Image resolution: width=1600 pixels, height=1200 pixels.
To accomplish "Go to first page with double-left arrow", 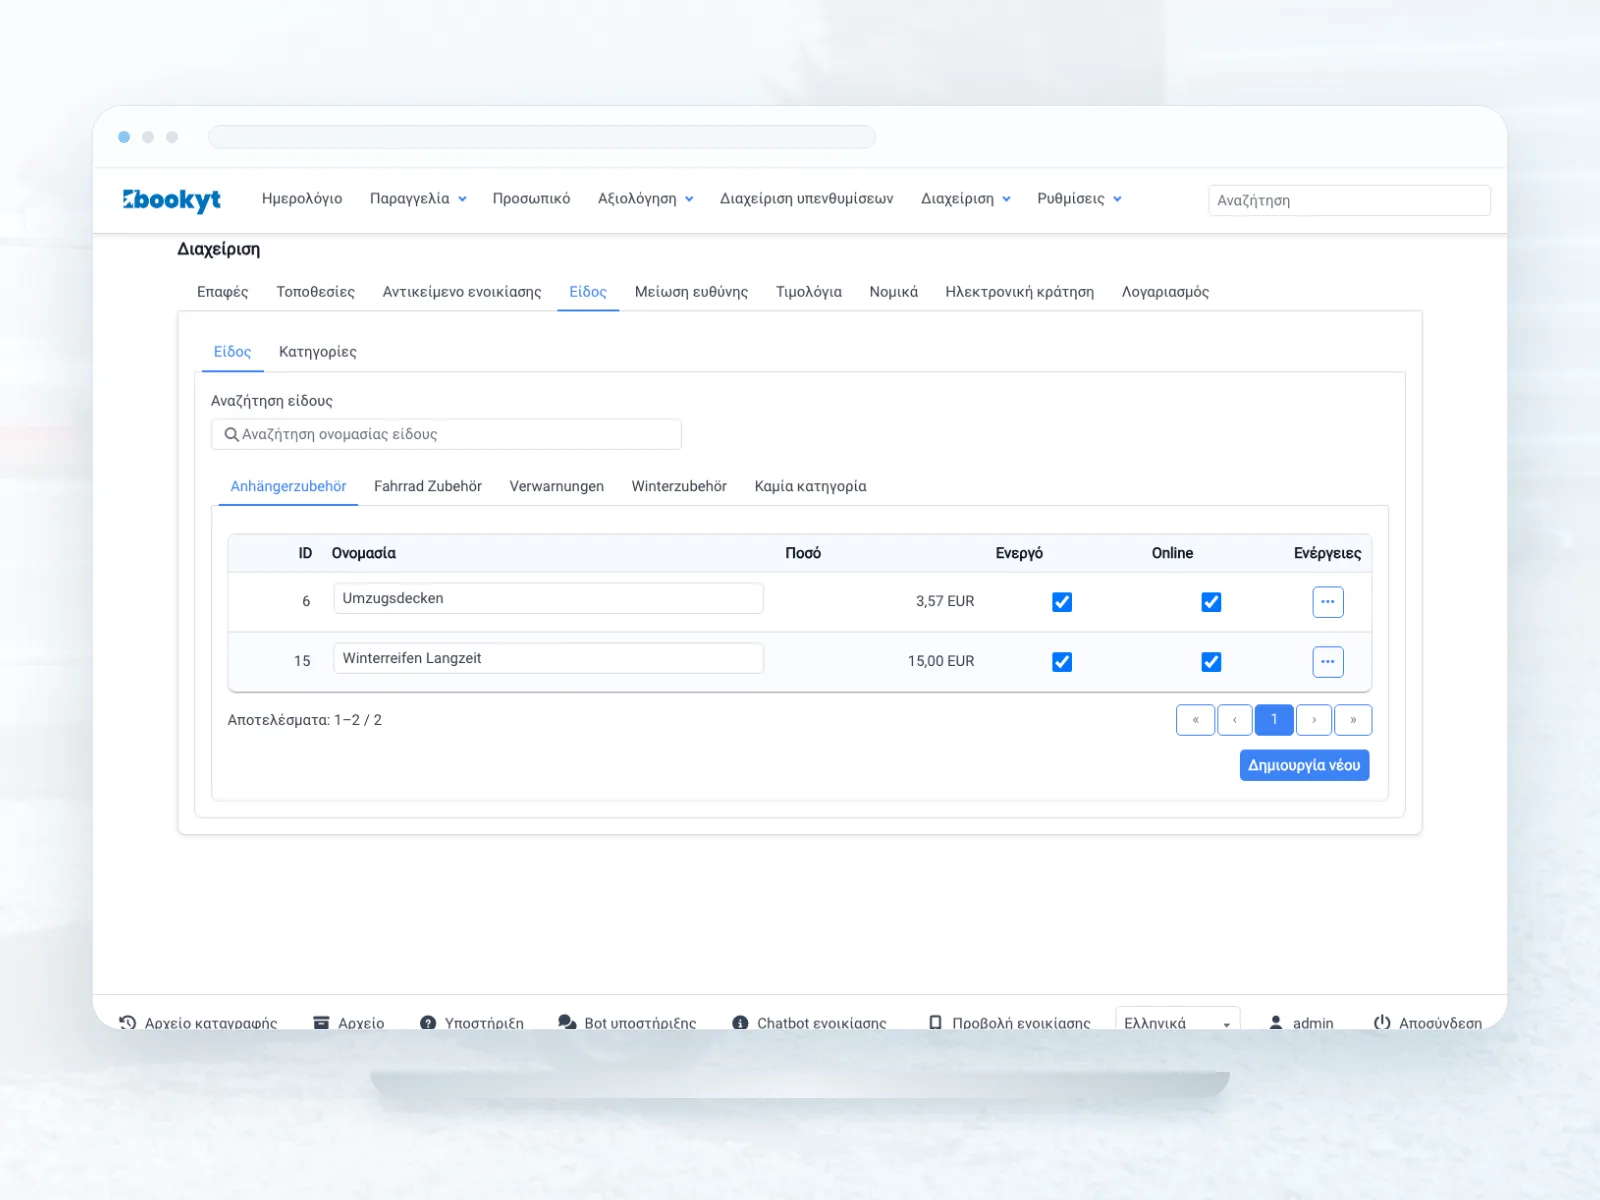I will 1195,720.
